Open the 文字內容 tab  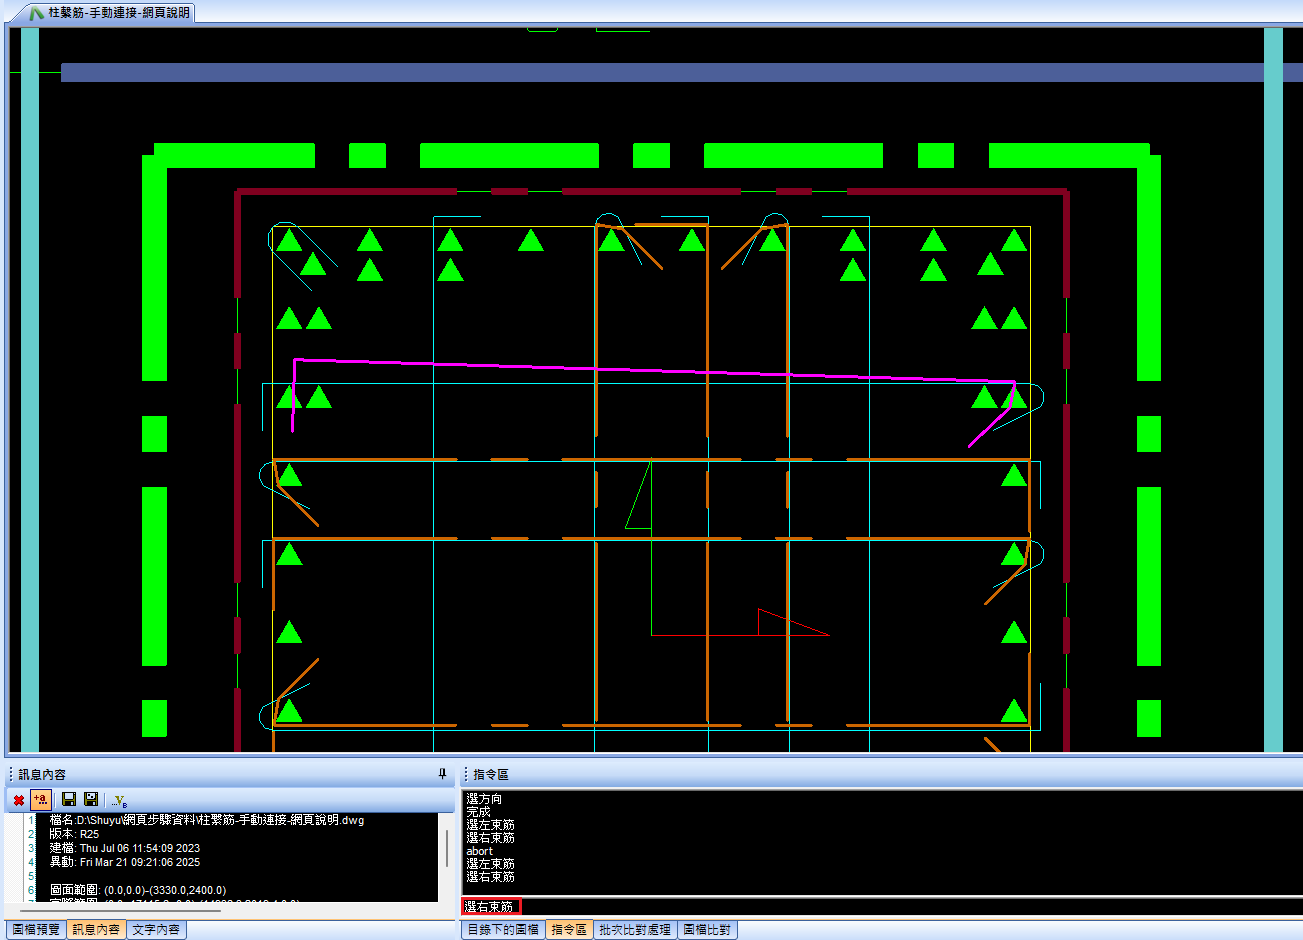(156, 929)
